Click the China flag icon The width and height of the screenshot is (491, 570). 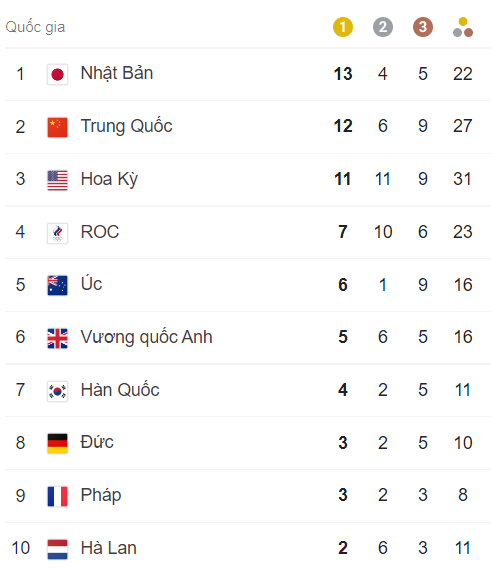coord(57,127)
